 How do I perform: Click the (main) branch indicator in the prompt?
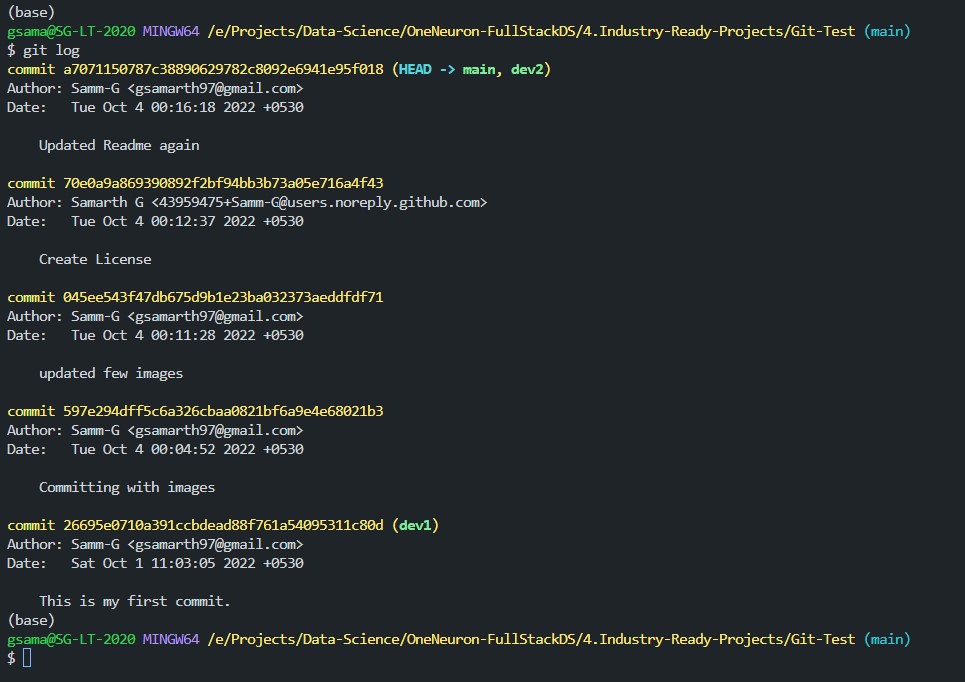[887, 31]
